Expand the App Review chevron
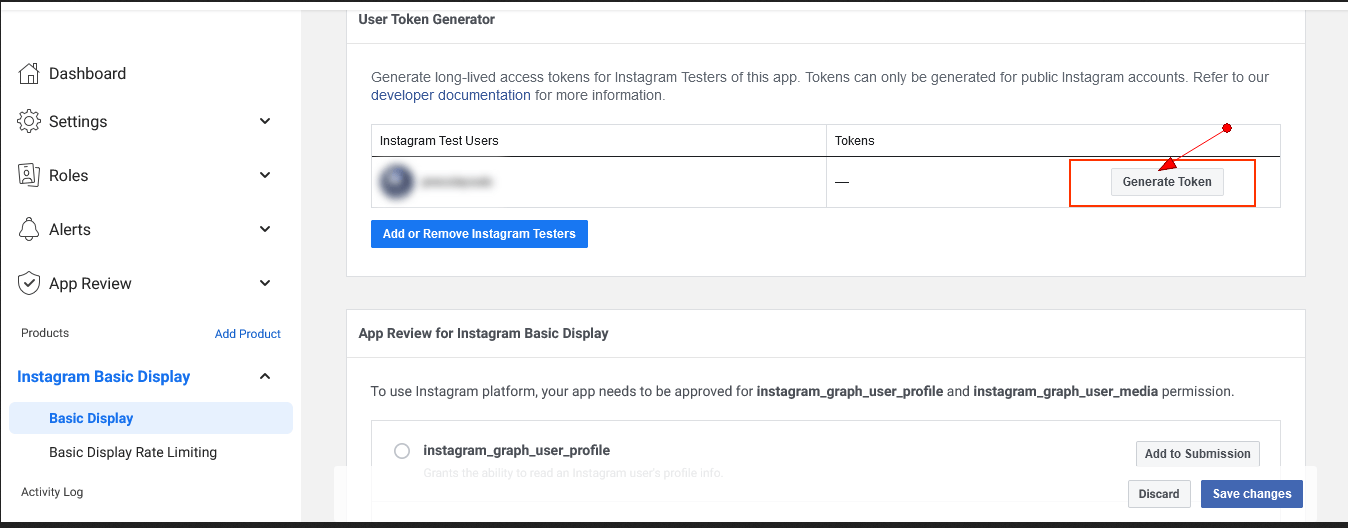 click(x=265, y=283)
